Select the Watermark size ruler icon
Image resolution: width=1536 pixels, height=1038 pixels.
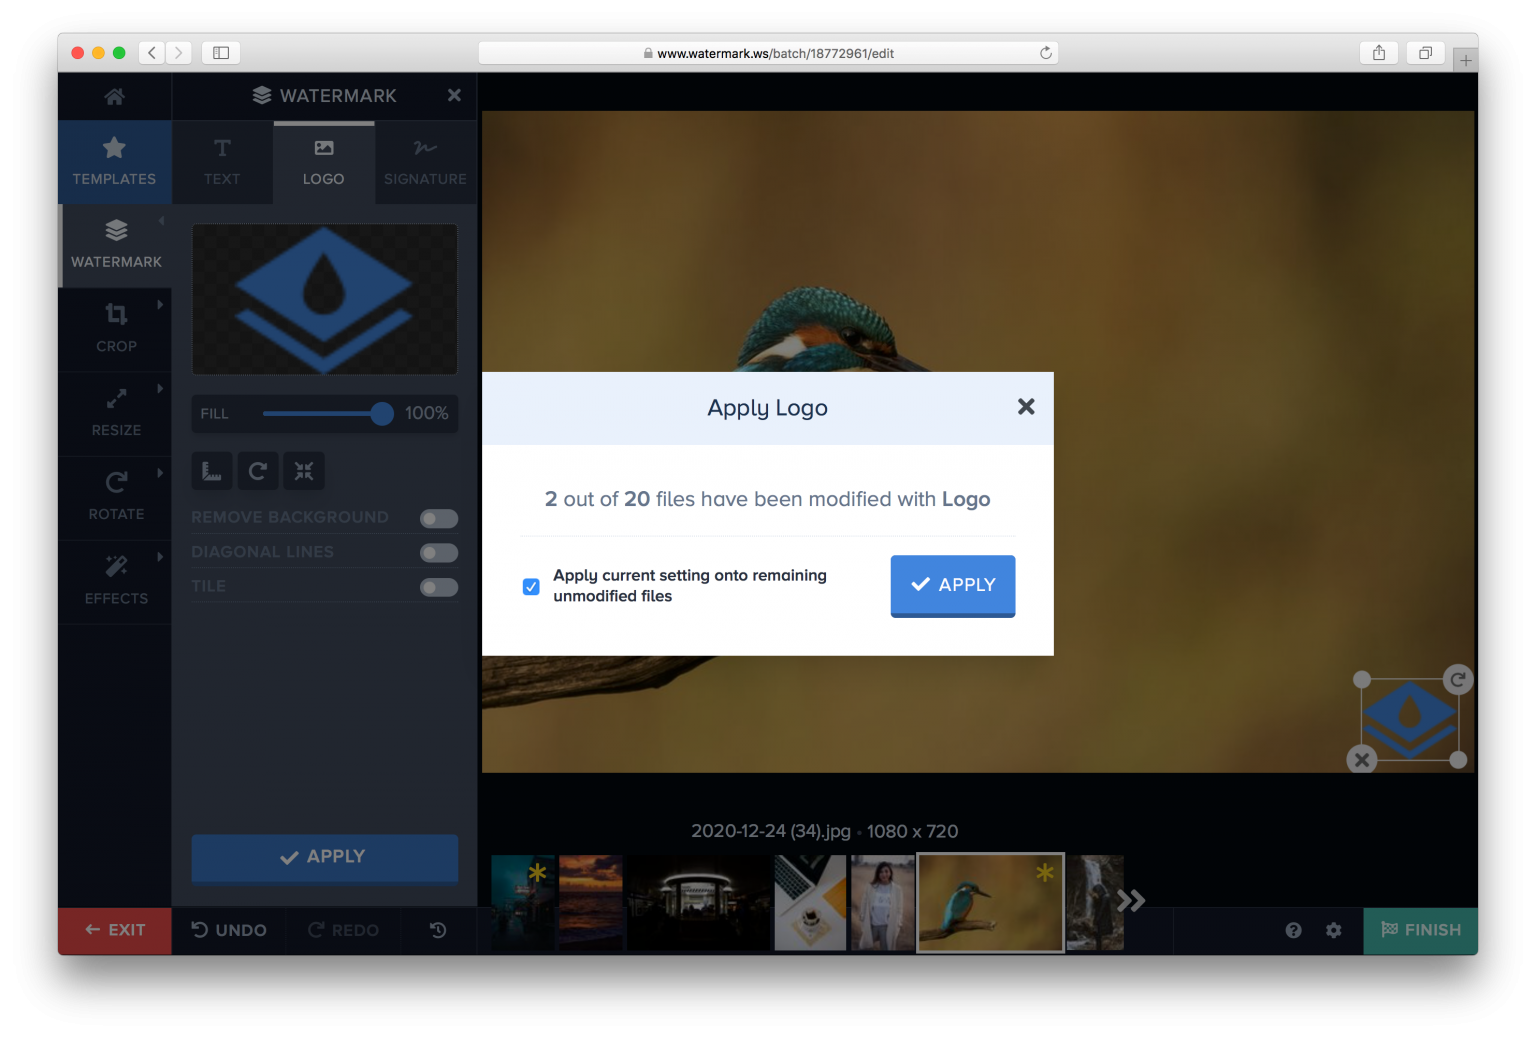pos(211,470)
